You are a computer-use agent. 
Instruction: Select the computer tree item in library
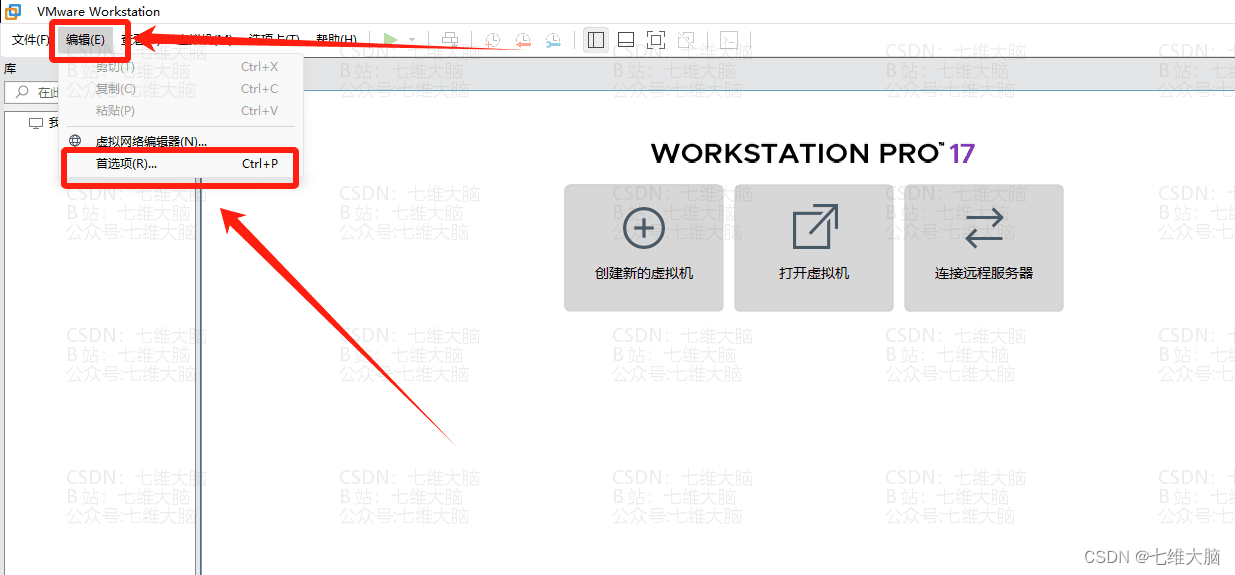click(x=44, y=123)
